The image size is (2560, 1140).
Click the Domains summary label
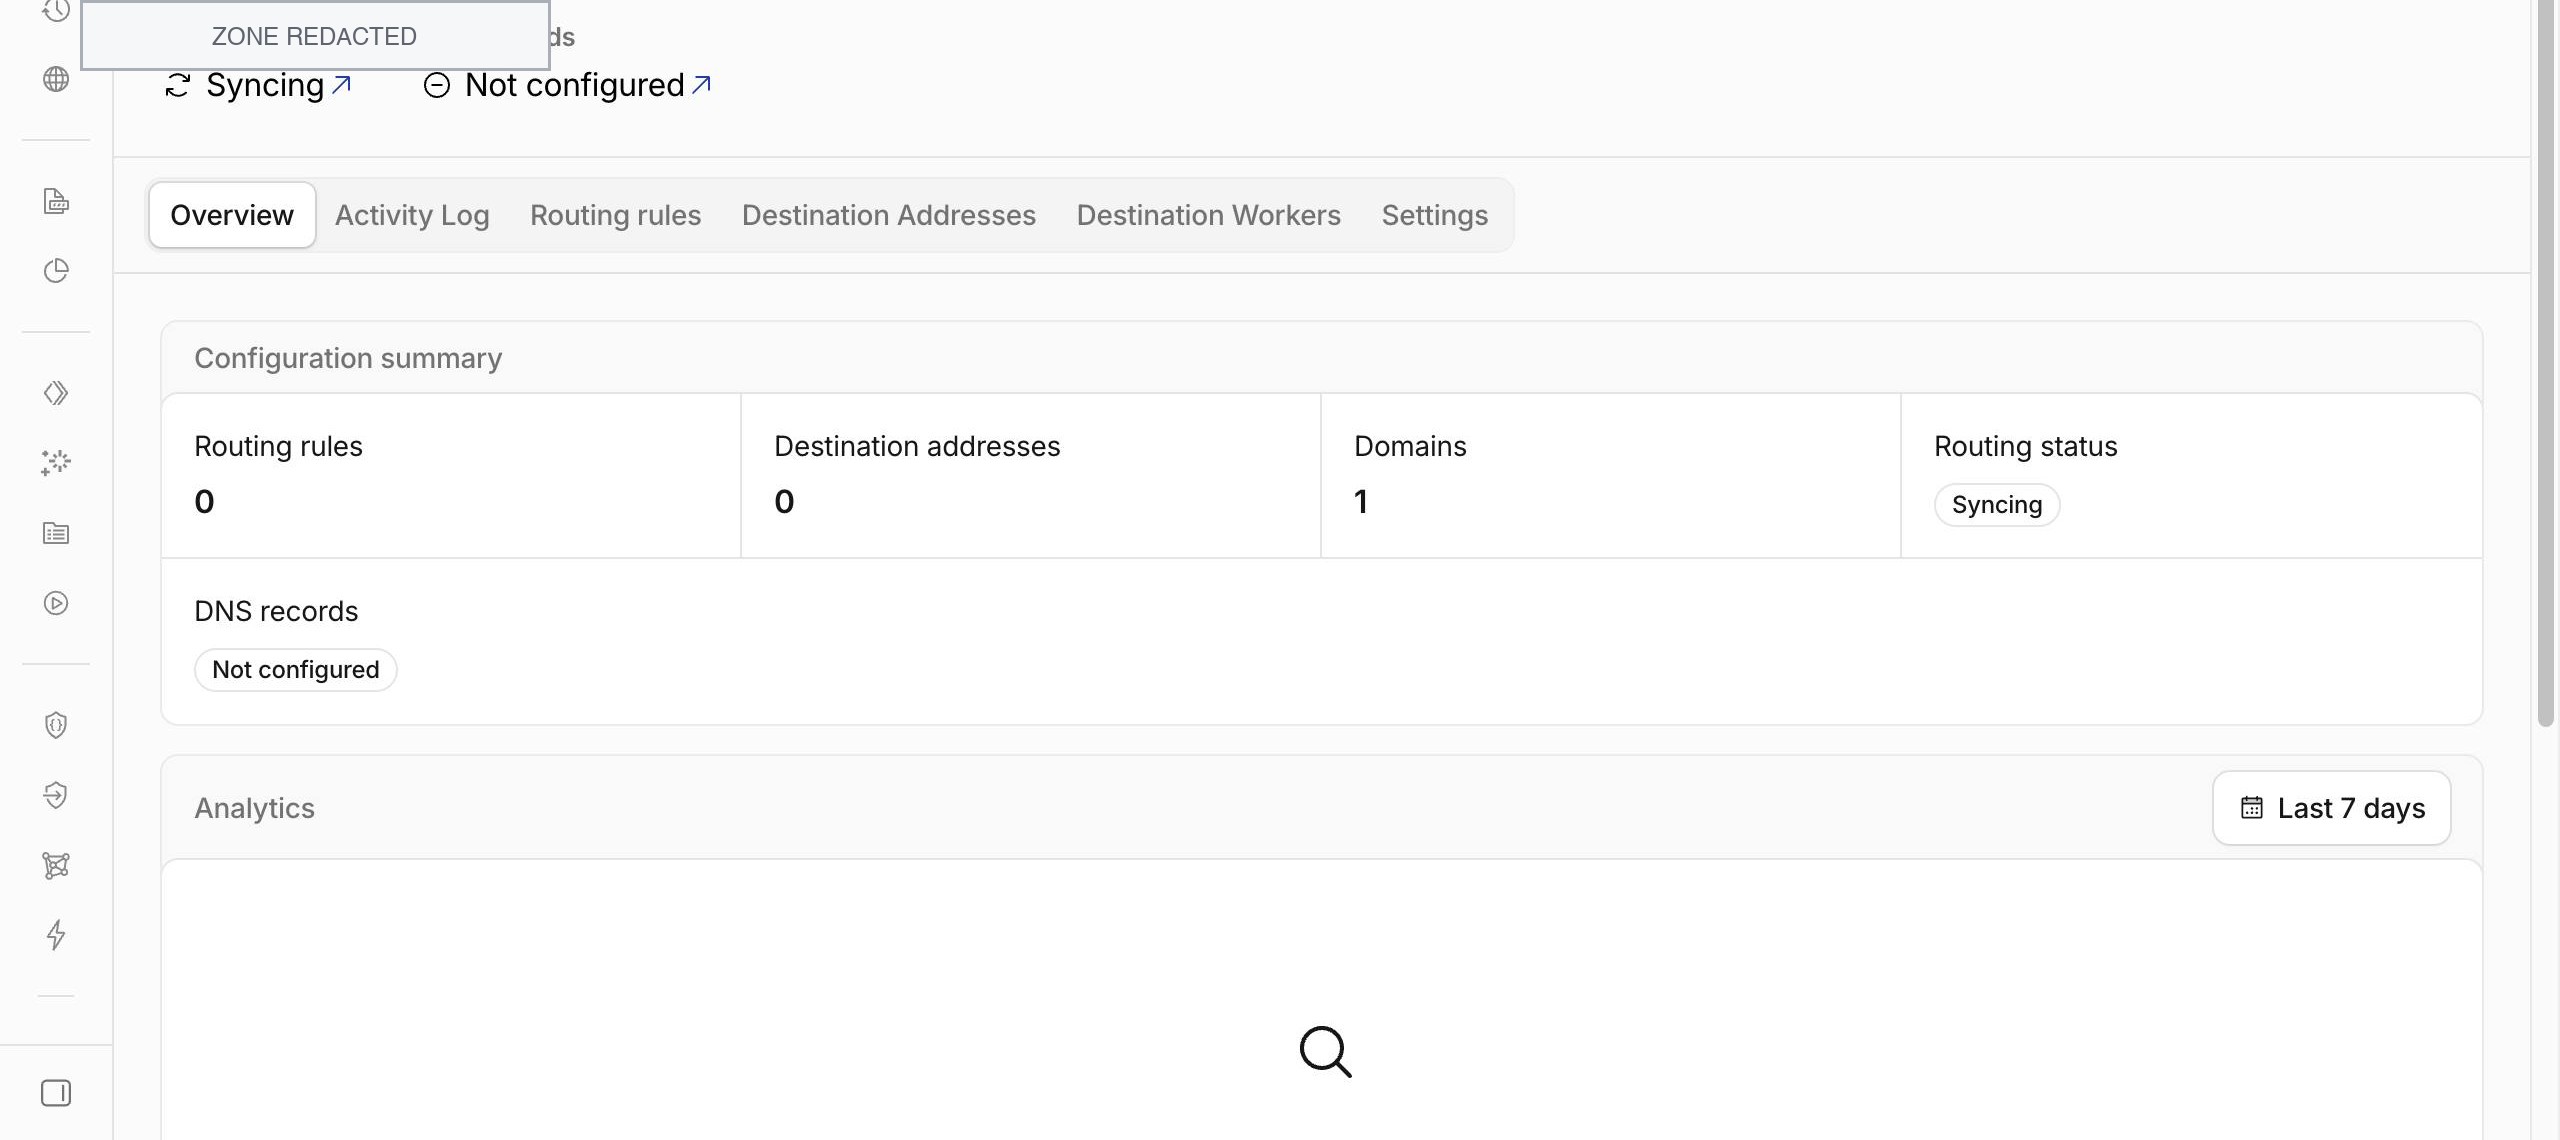[x=1410, y=446]
